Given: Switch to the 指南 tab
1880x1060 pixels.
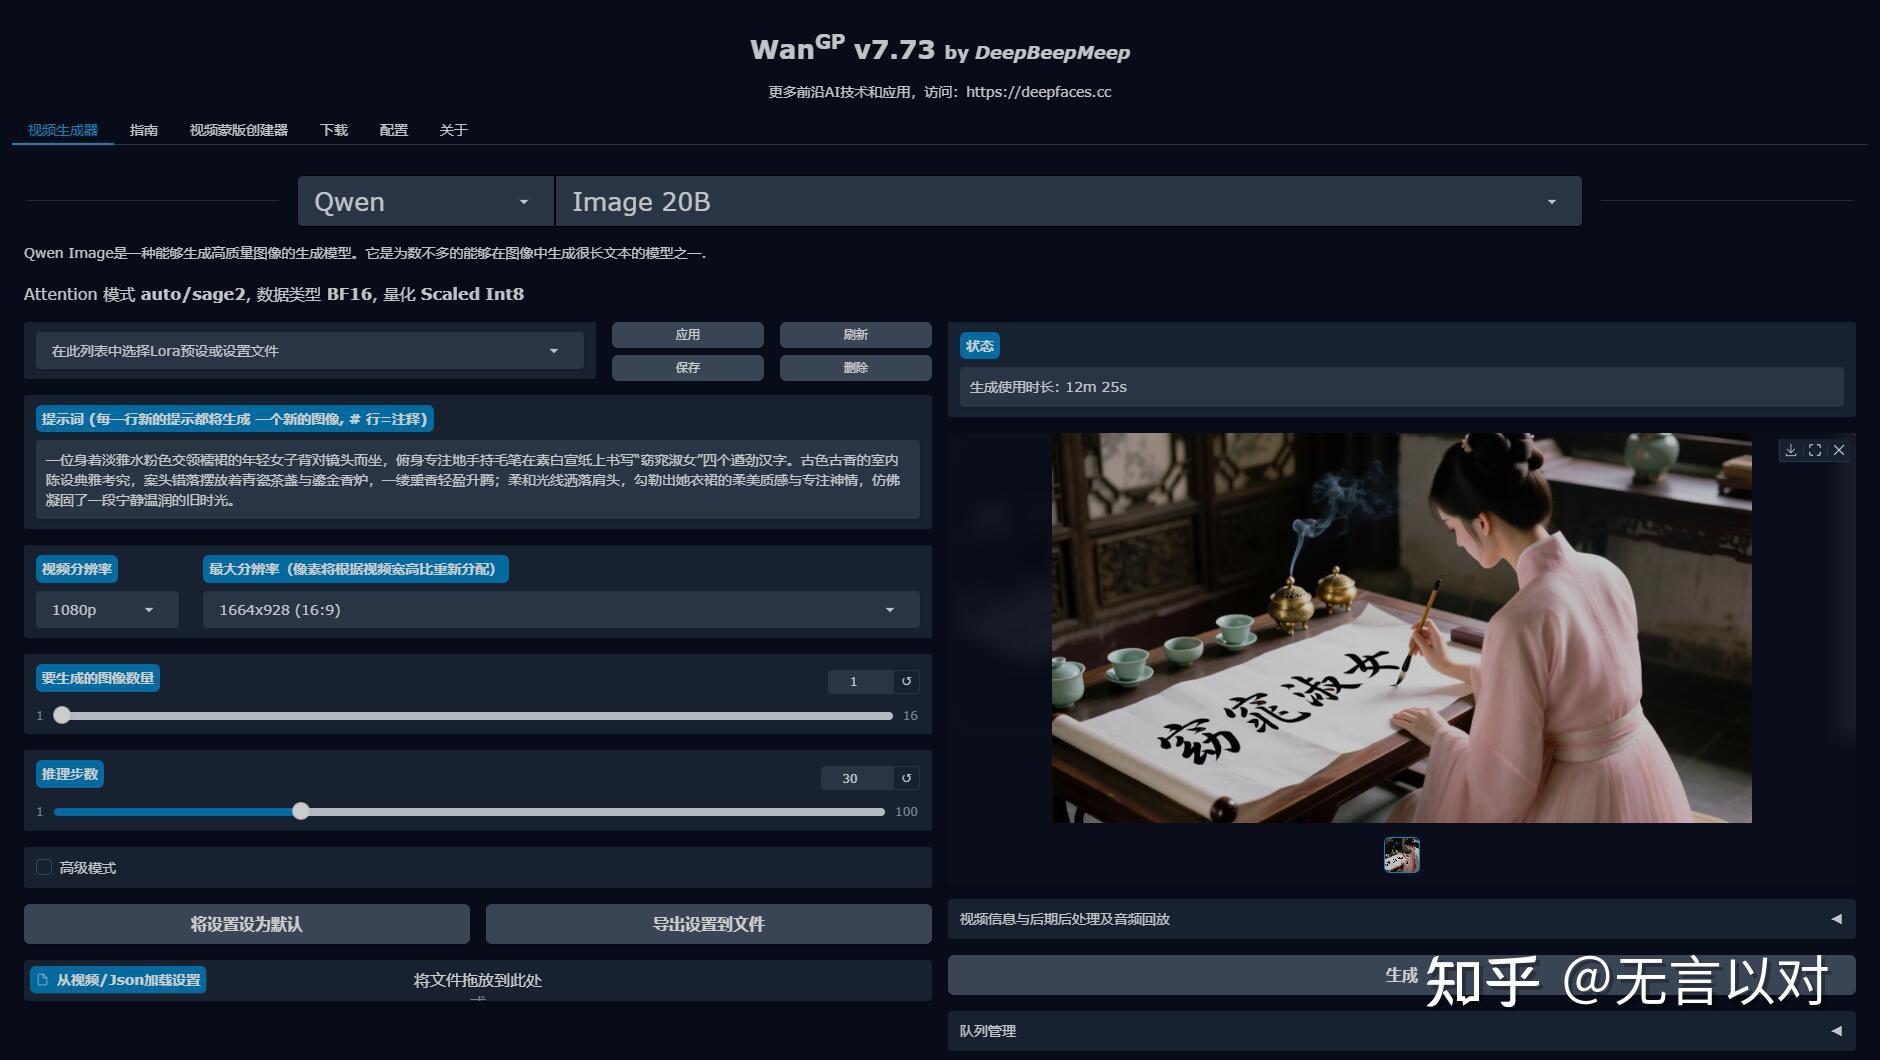Looking at the screenshot, I should pyautogui.click(x=145, y=130).
